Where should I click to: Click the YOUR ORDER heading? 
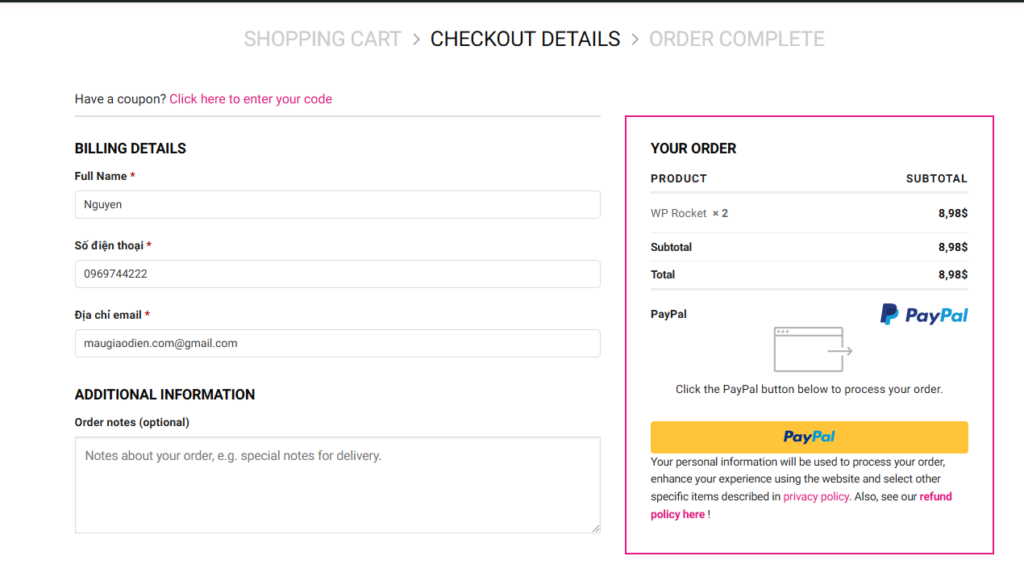coord(693,148)
